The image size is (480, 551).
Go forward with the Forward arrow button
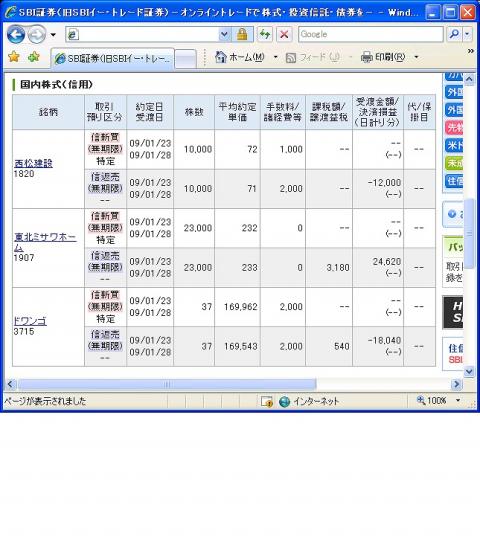[x=37, y=35]
